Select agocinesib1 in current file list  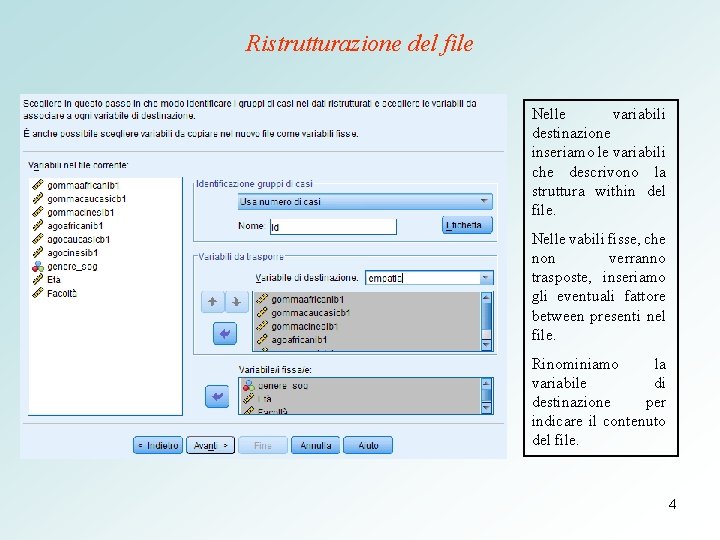coord(73,253)
